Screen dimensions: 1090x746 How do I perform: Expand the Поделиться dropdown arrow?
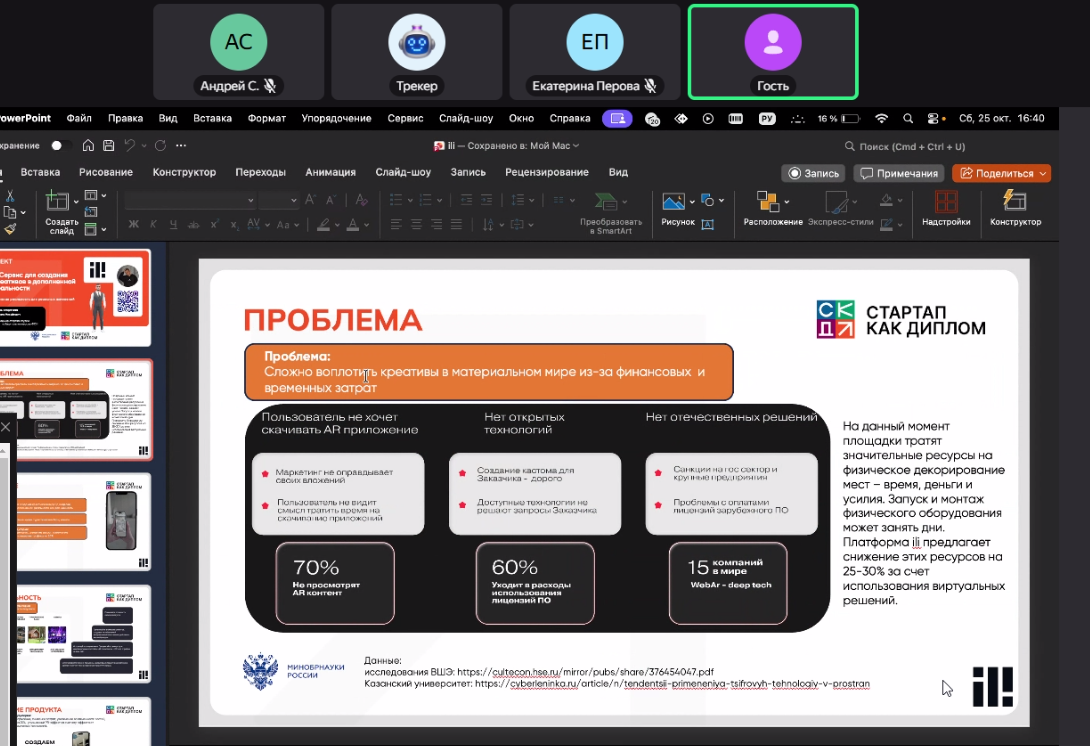coord(1043,173)
